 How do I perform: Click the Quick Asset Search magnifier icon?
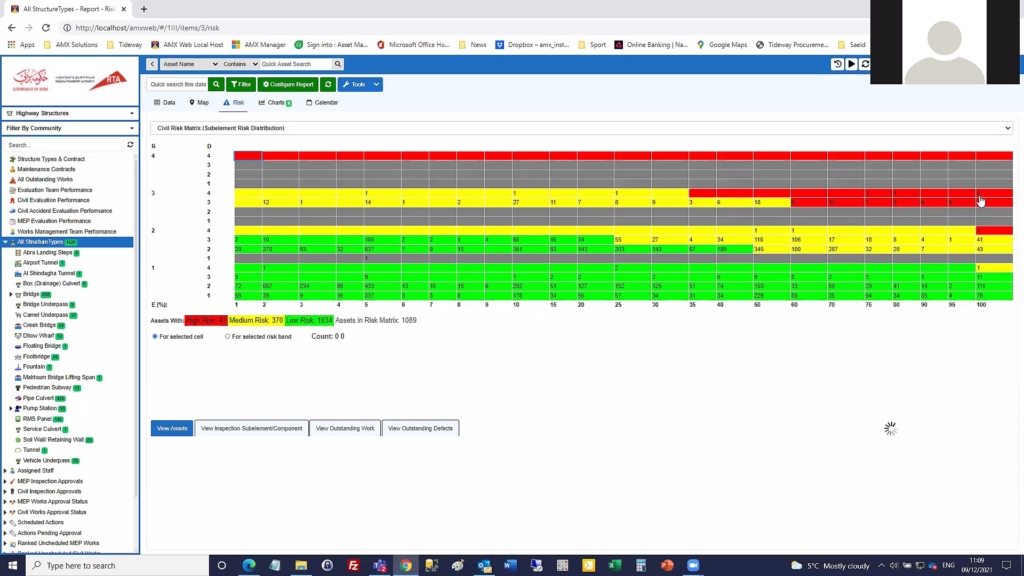pyautogui.click(x=338, y=64)
